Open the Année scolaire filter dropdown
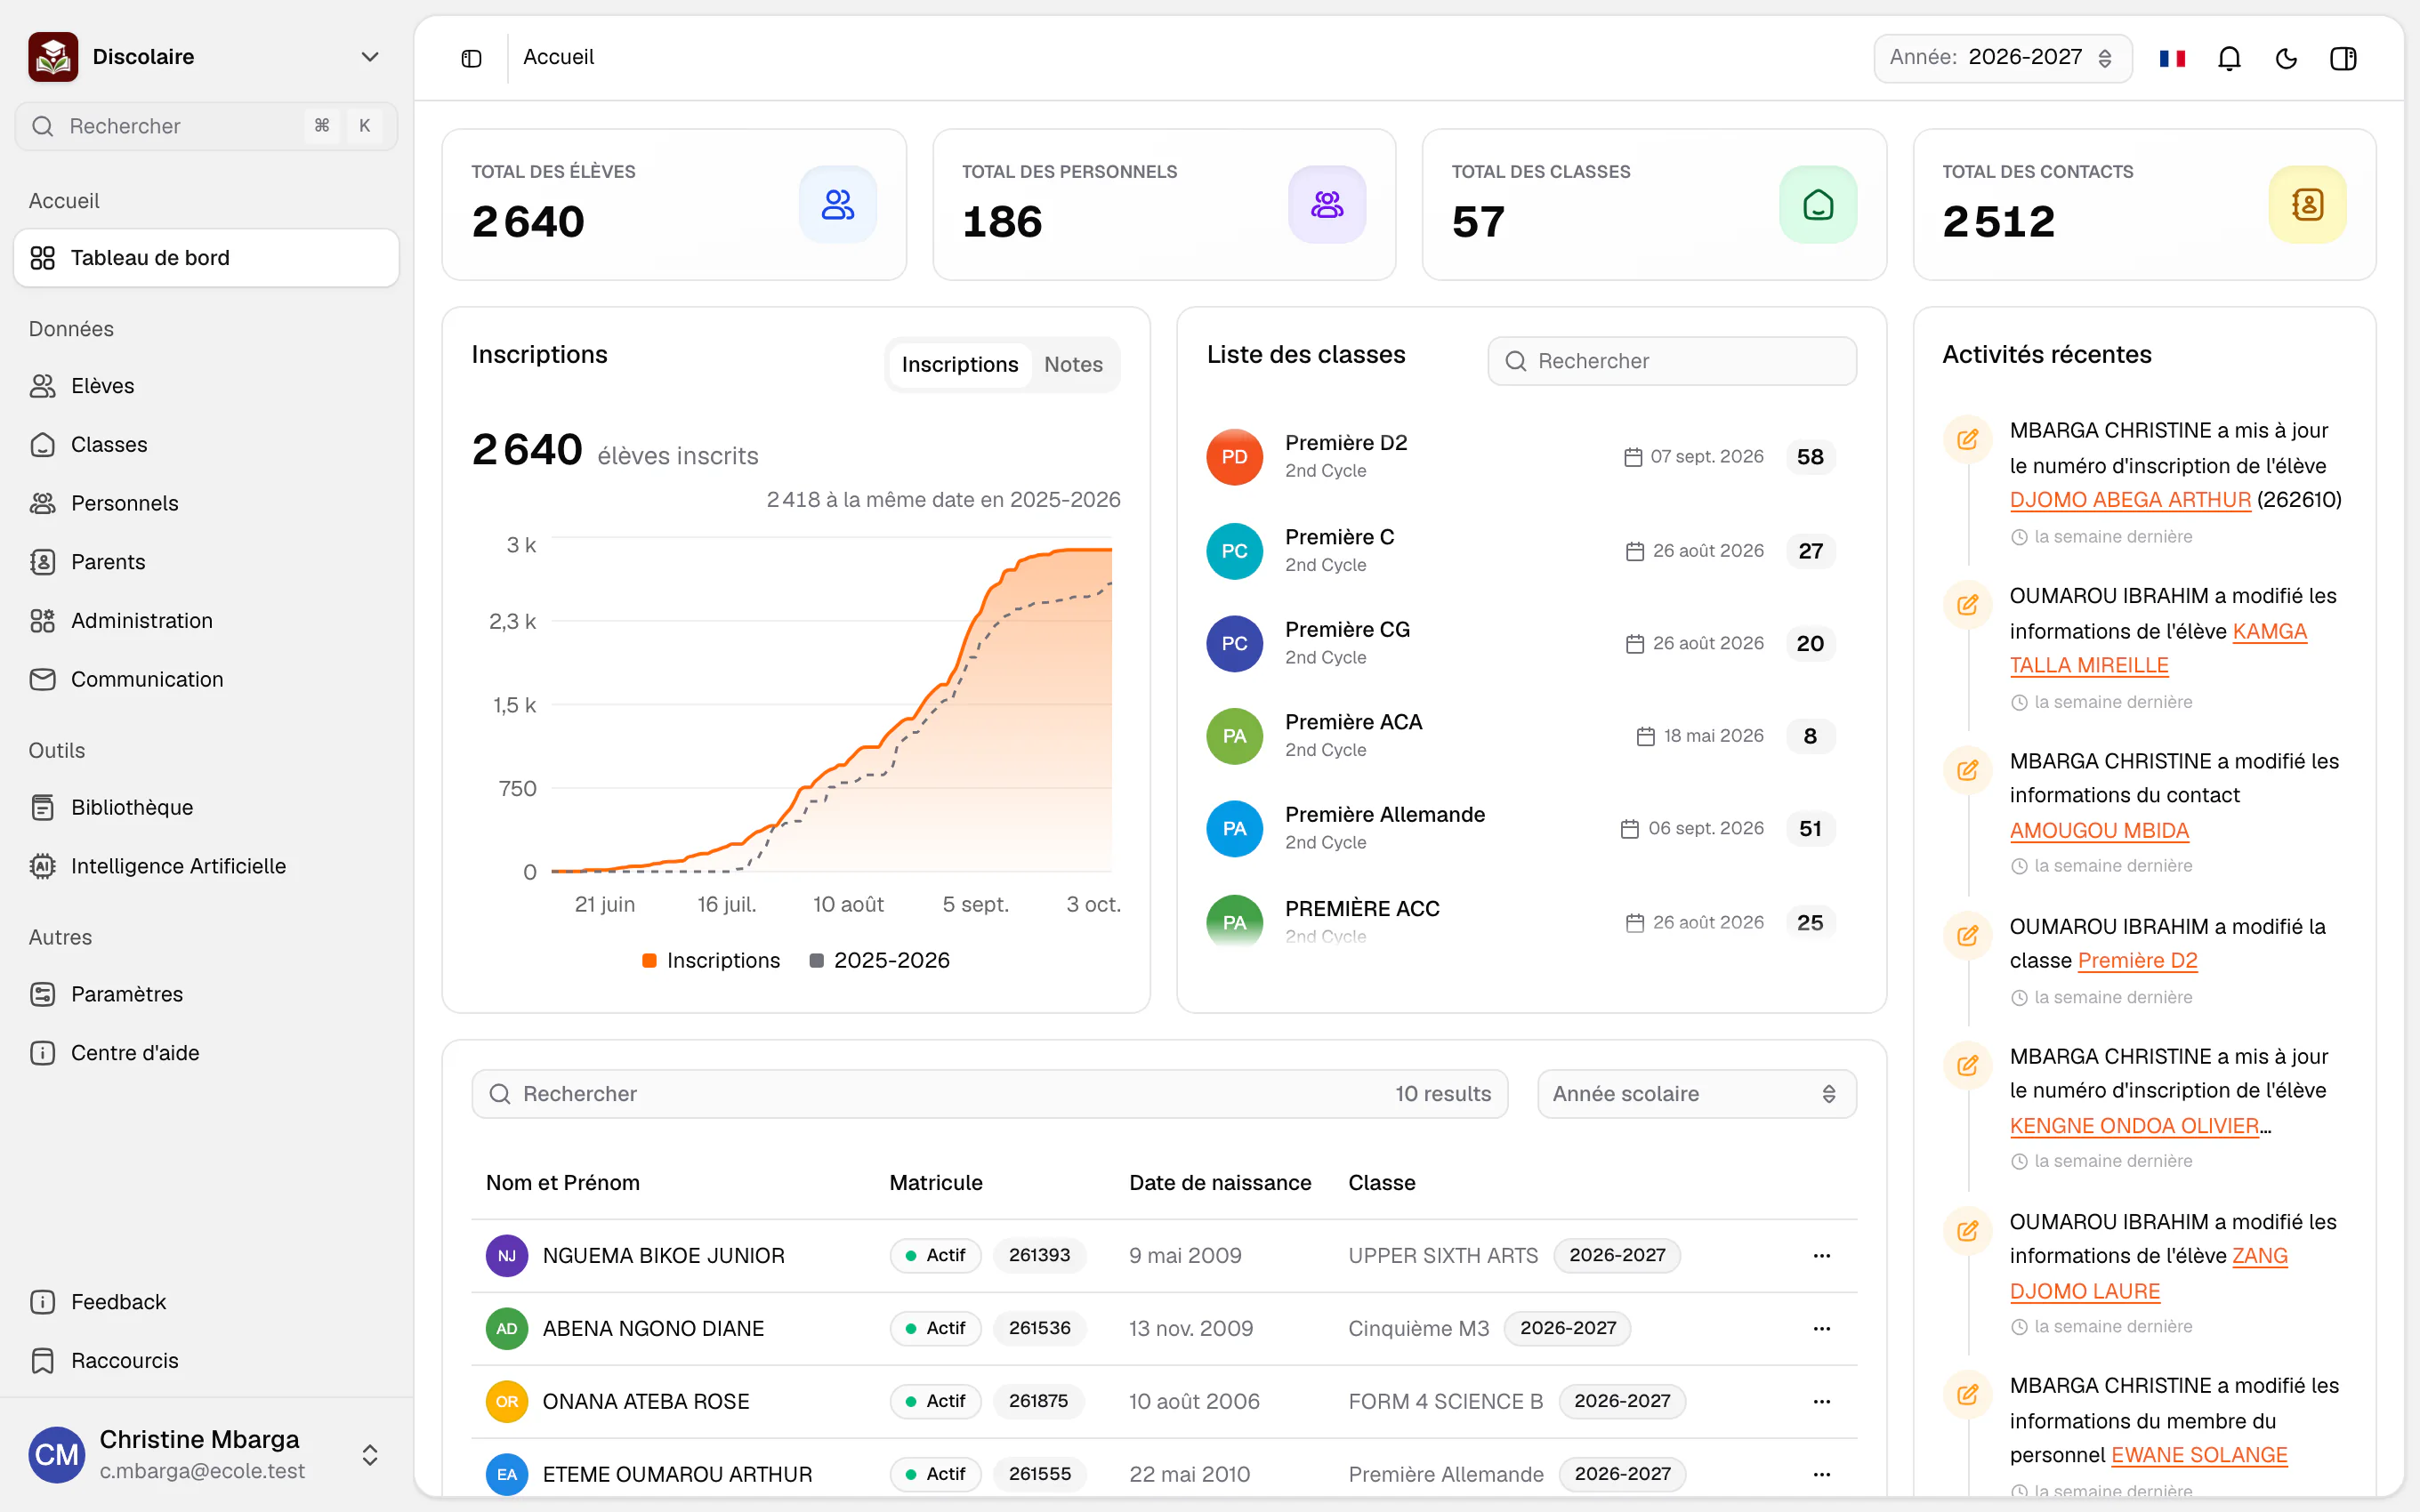 coord(1696,1094)
